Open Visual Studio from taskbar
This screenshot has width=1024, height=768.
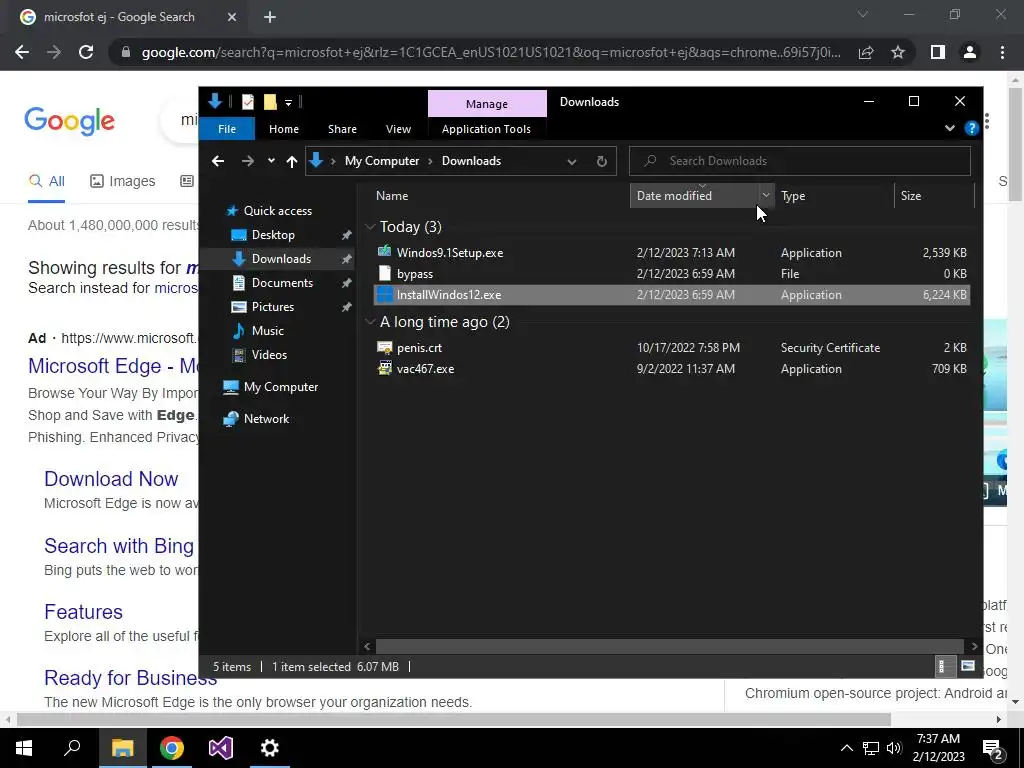tap(221, 748)
